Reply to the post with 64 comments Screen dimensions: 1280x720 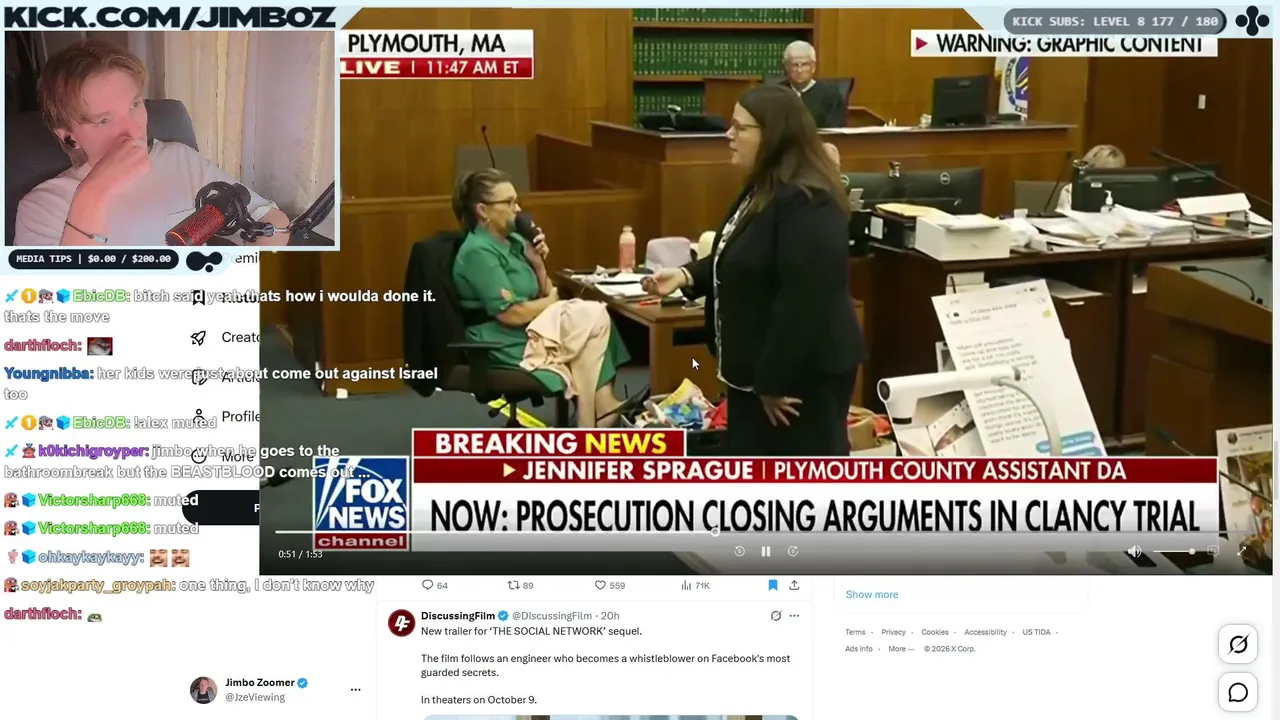(435, 585)
